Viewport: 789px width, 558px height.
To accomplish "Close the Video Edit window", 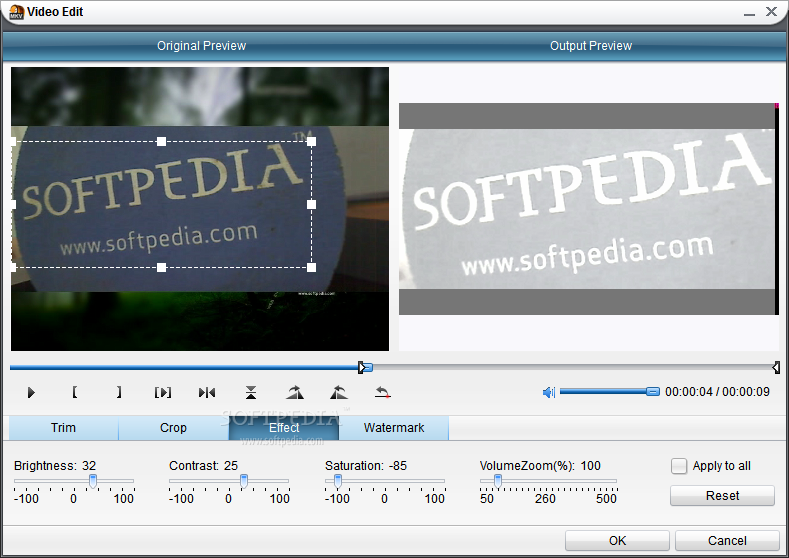I will [x=771, y=11].
